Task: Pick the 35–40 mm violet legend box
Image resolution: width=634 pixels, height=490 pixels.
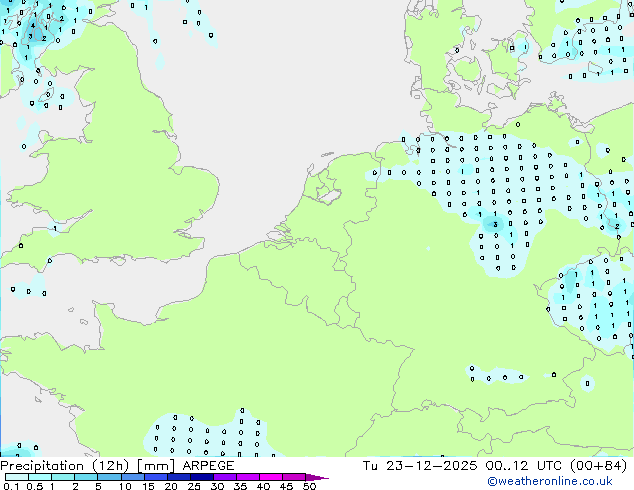Action: (x=248, y=477)
